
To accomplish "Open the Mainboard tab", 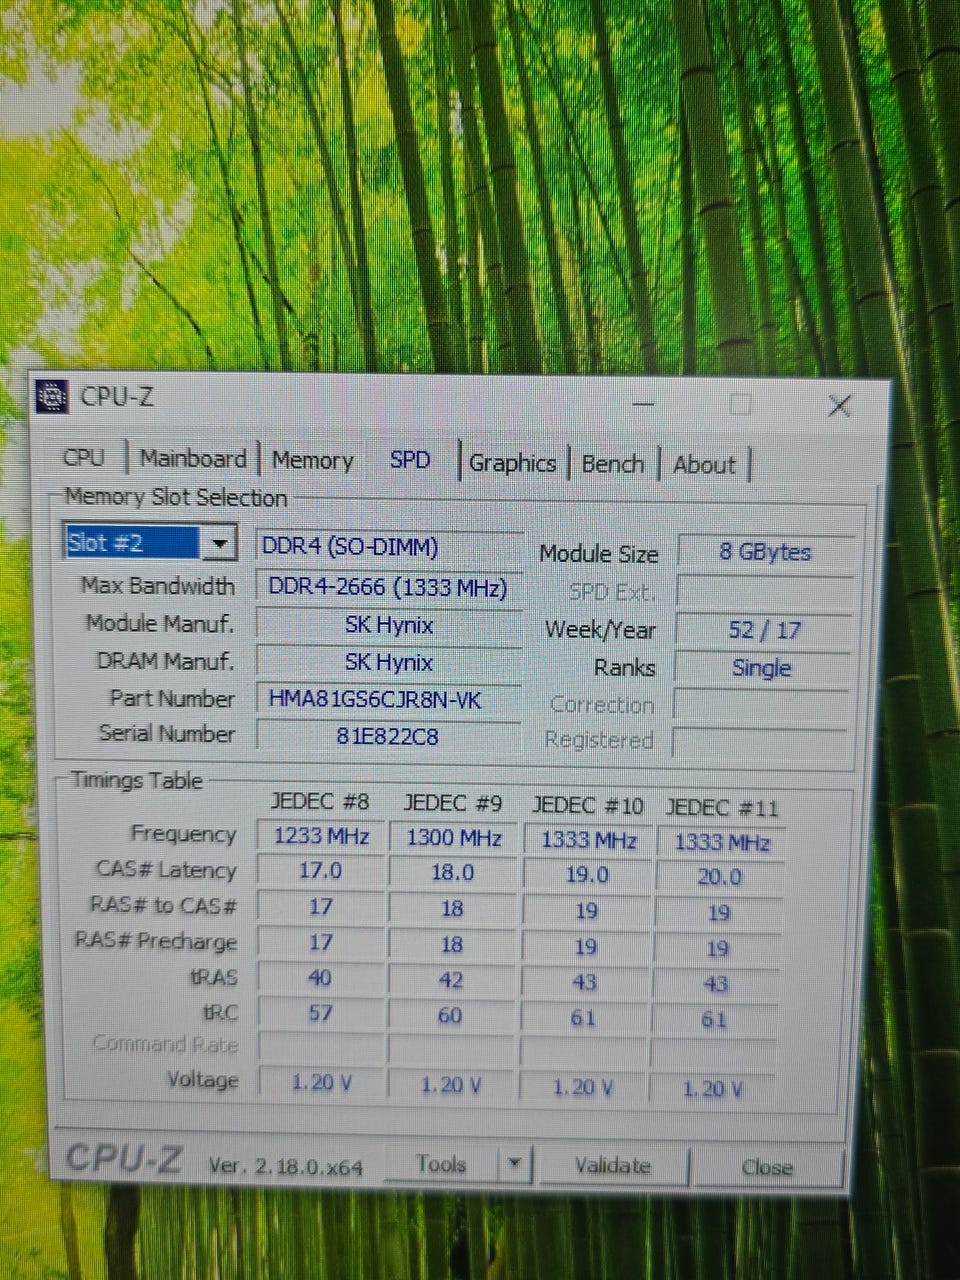I will [193, 458].
